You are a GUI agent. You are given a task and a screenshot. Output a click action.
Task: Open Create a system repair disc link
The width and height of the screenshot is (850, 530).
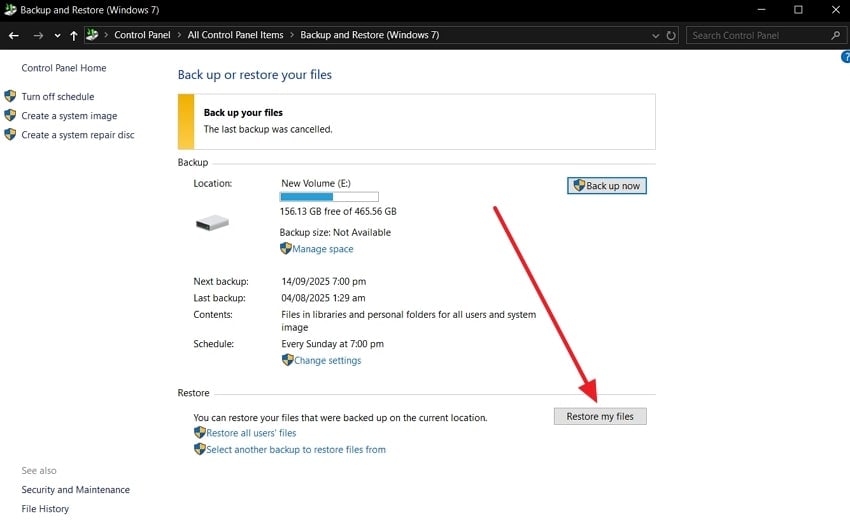(78, 134)
